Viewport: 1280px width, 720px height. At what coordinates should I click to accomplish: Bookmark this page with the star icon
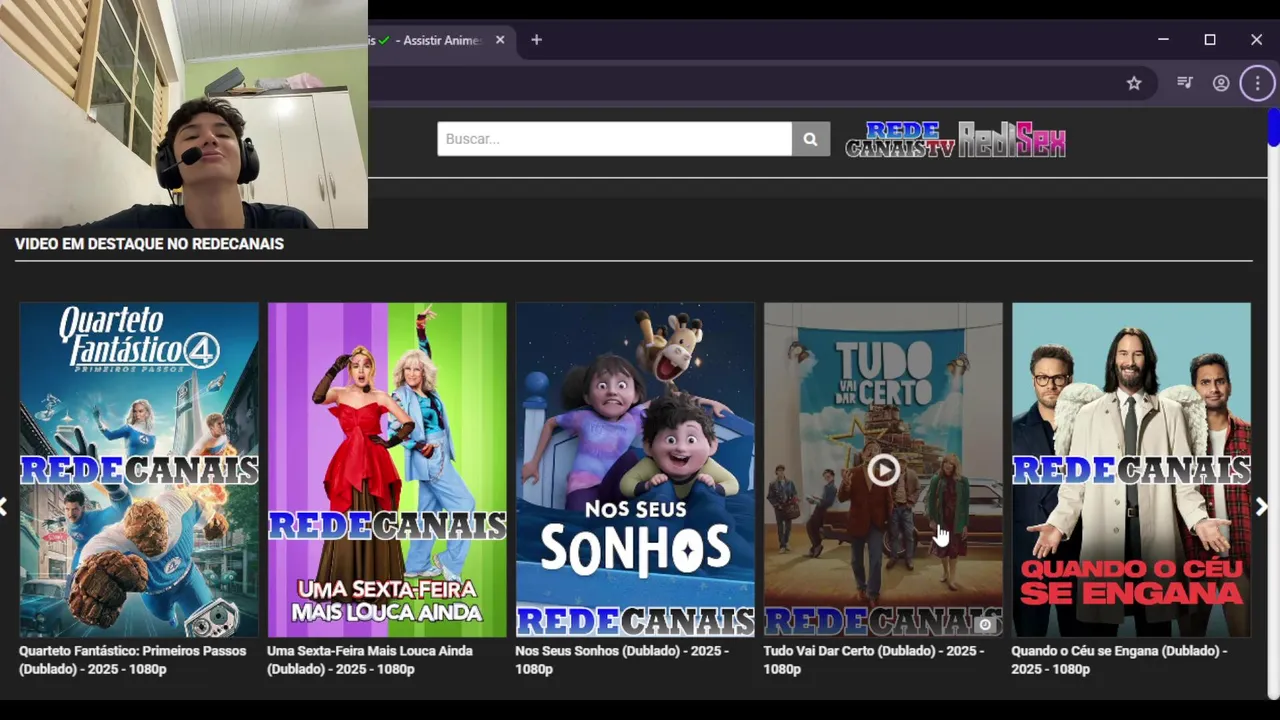tap(1134, 84)
